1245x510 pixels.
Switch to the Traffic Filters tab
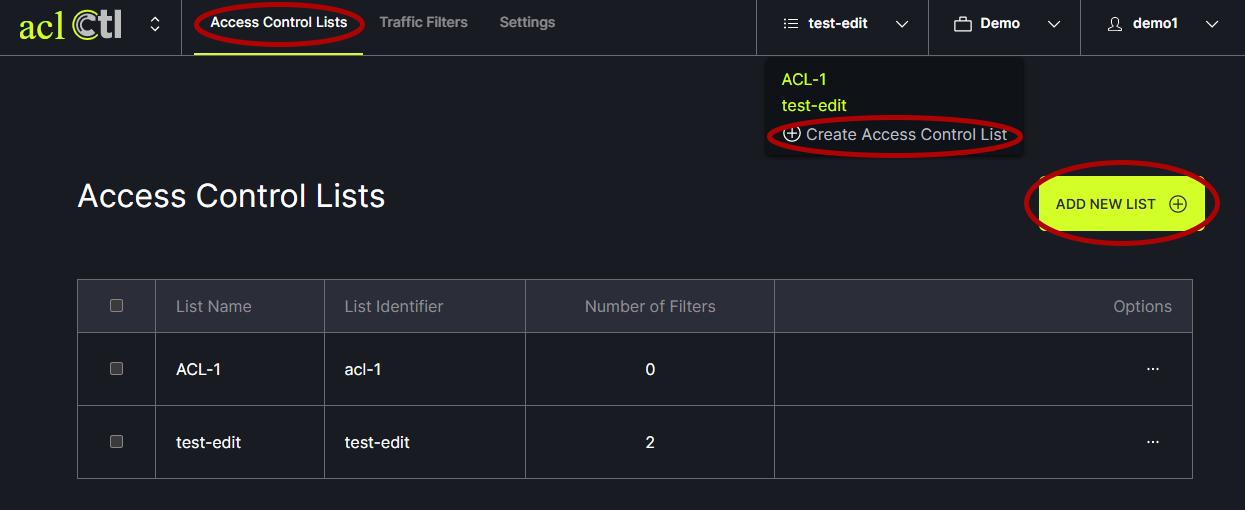click(423, 22)
